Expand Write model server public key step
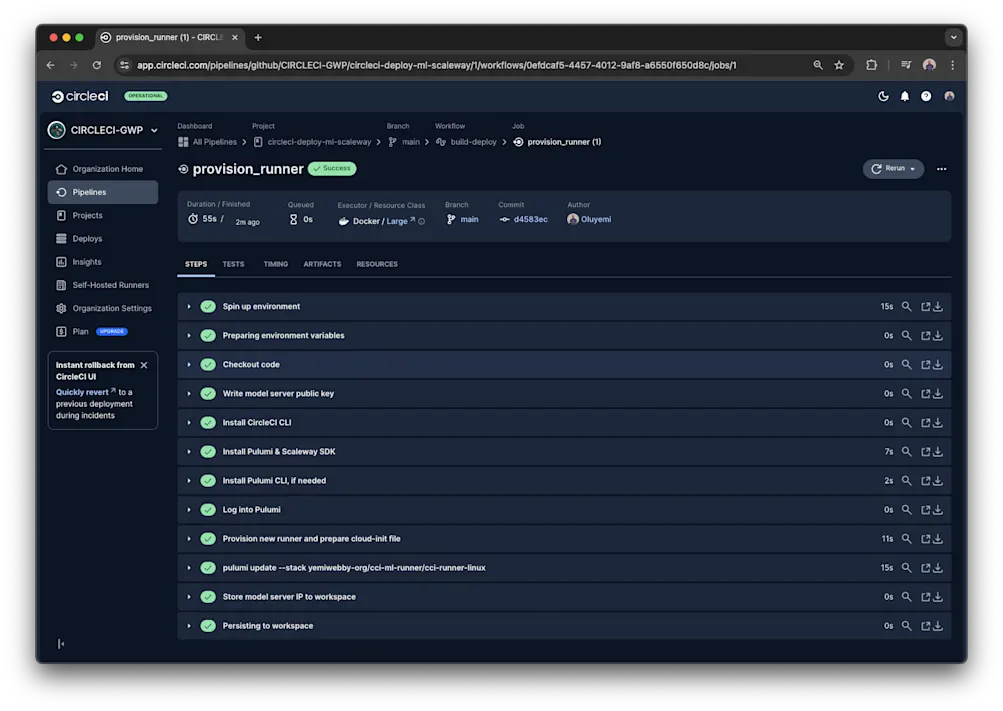1003x711 pixels. pyautogui.click(x=189, y=394)
